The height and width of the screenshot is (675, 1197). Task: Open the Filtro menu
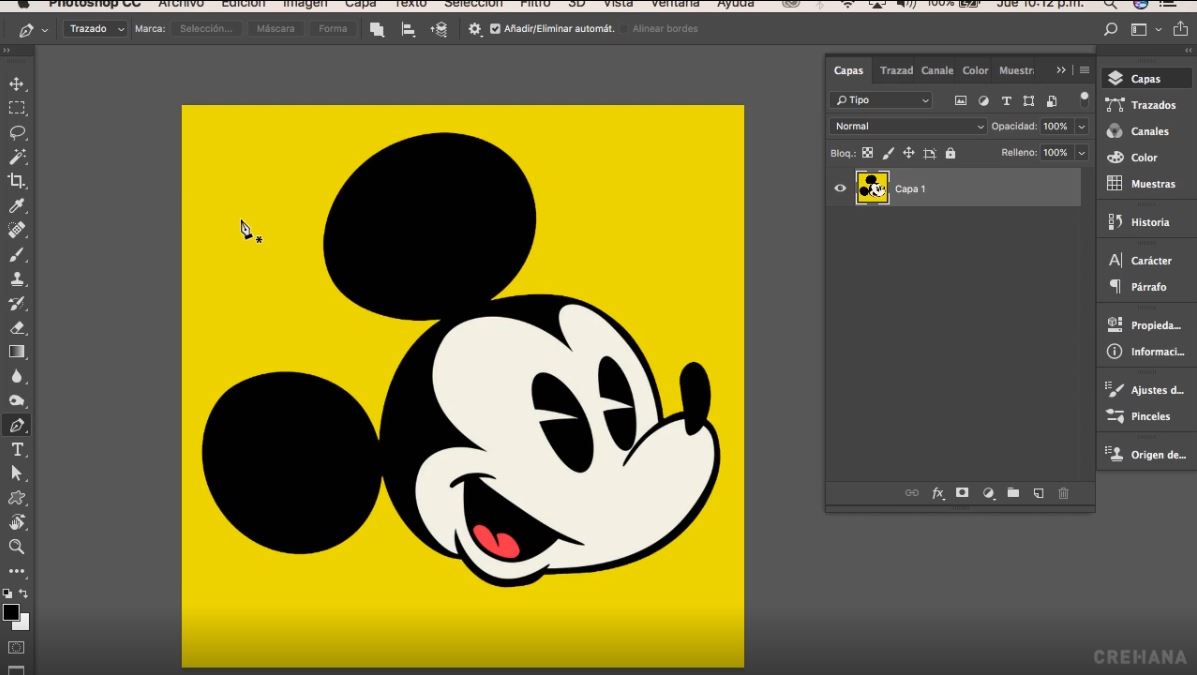[x=535, y=4]
